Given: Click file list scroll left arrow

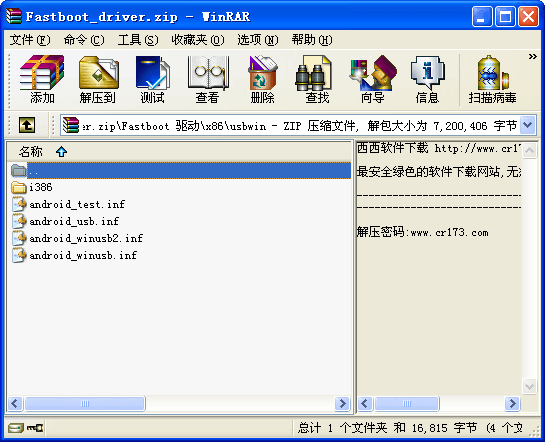Looking at the screenshot, I should [x=15, y=403].
